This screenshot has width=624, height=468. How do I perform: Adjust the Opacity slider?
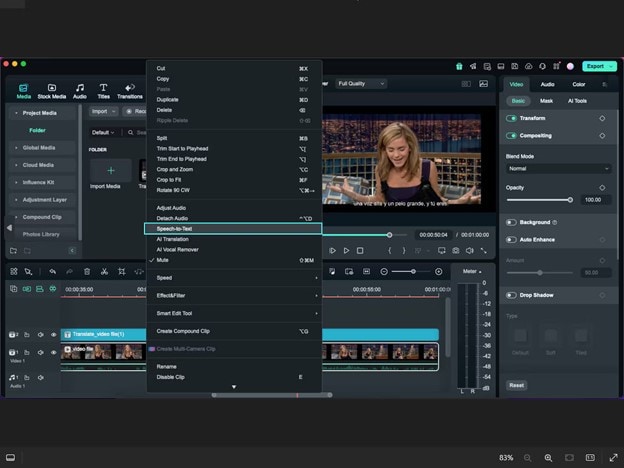pos(540,200)
